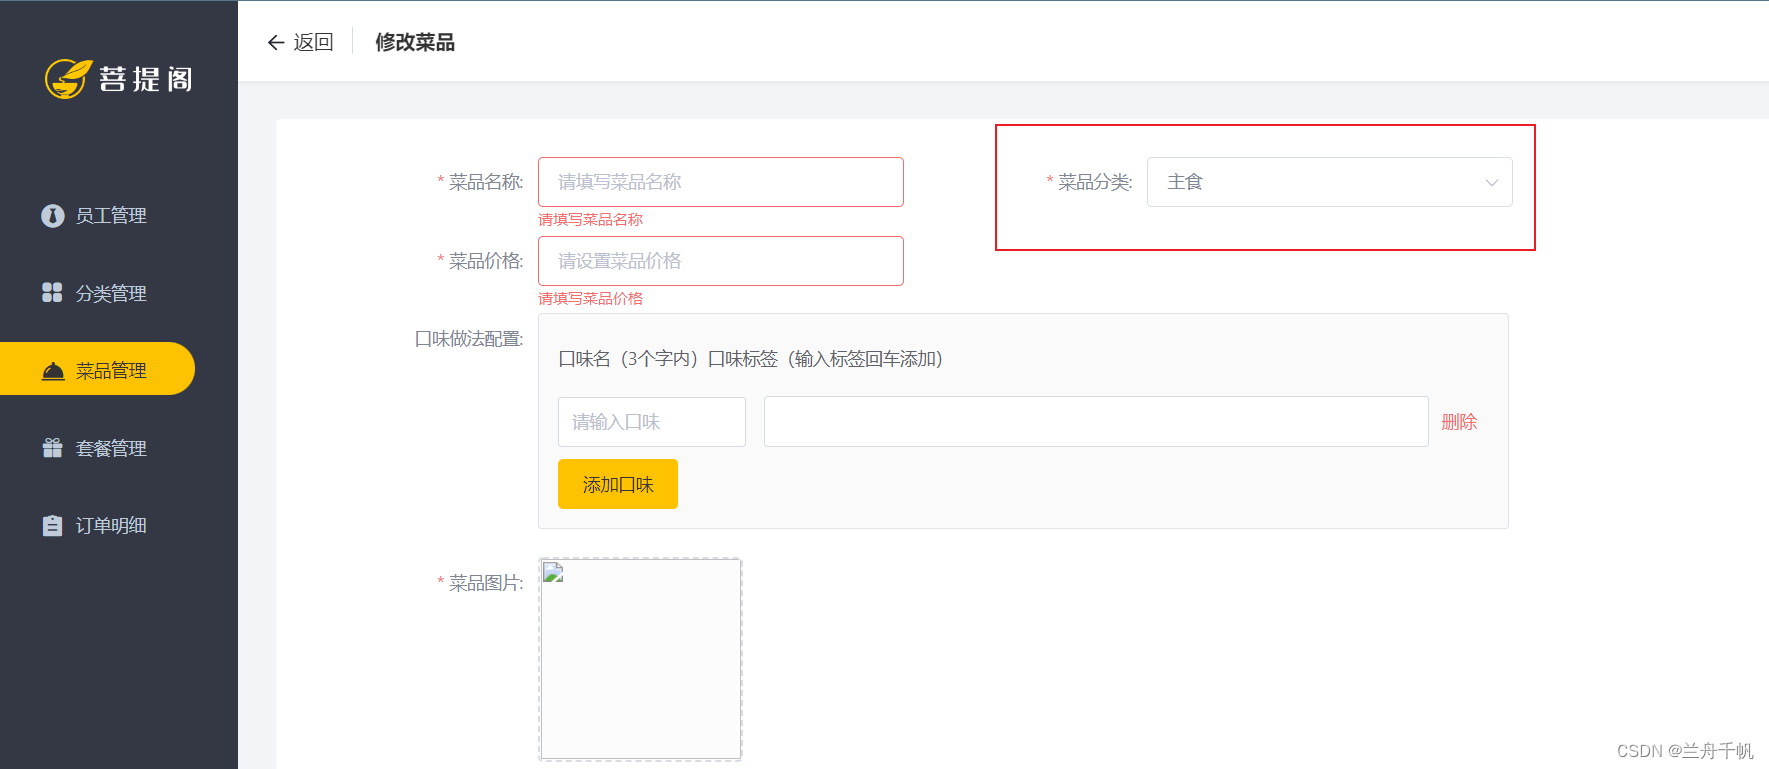Click the back arrow icon

(x=276, y=42)
